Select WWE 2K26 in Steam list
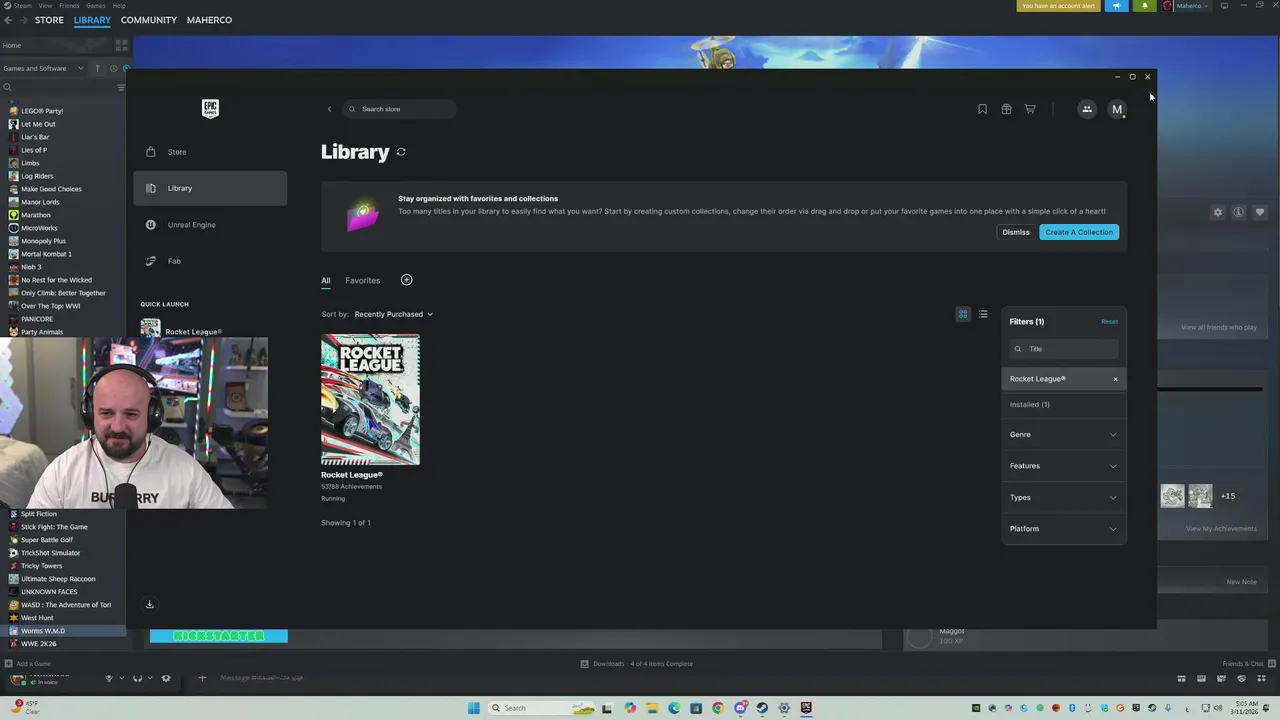1280x720 pixels. point(38,644)
